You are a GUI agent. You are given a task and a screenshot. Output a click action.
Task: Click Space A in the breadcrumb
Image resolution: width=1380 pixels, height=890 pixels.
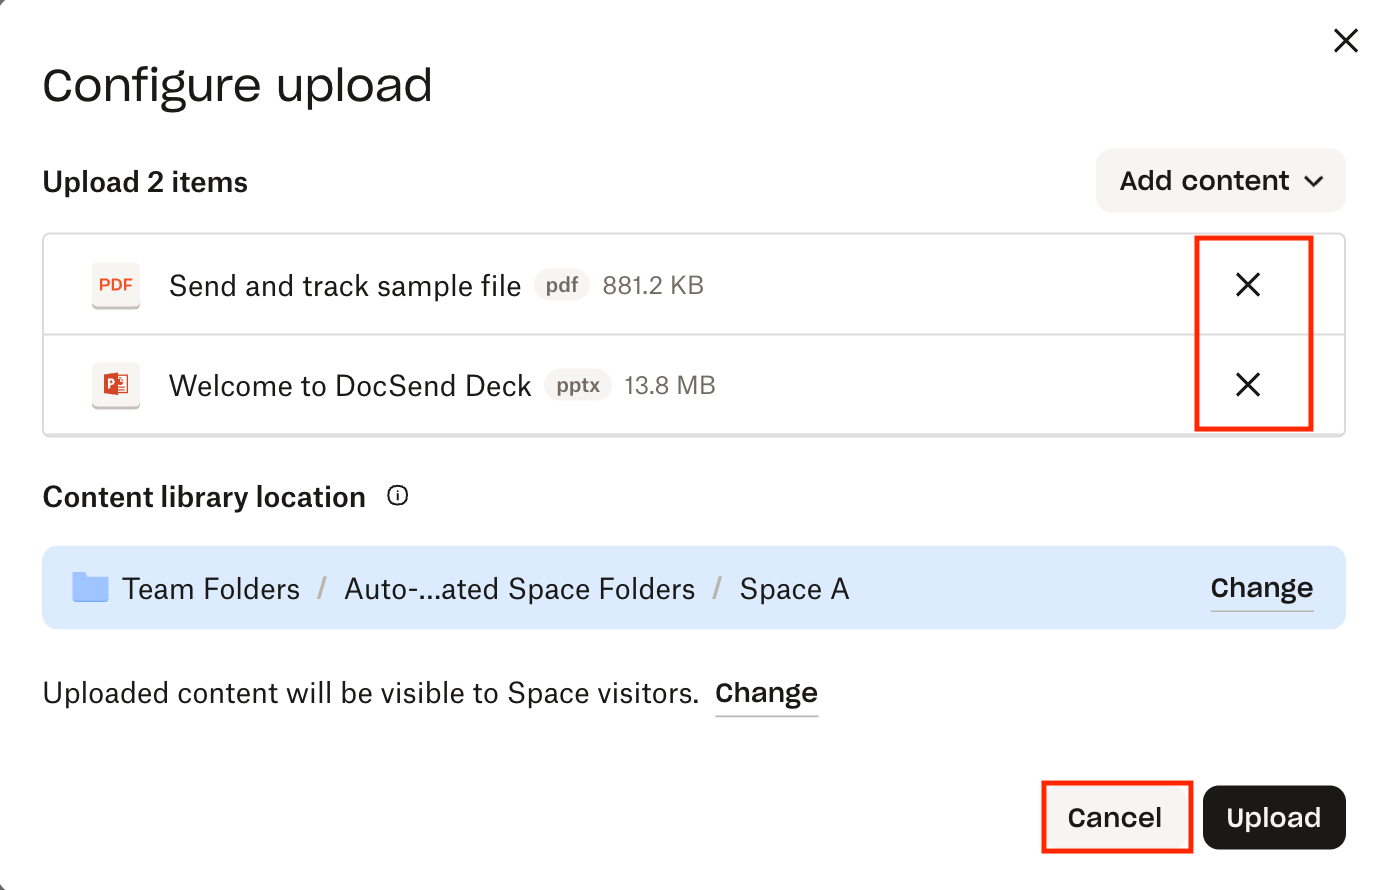(x=794, y=589)
